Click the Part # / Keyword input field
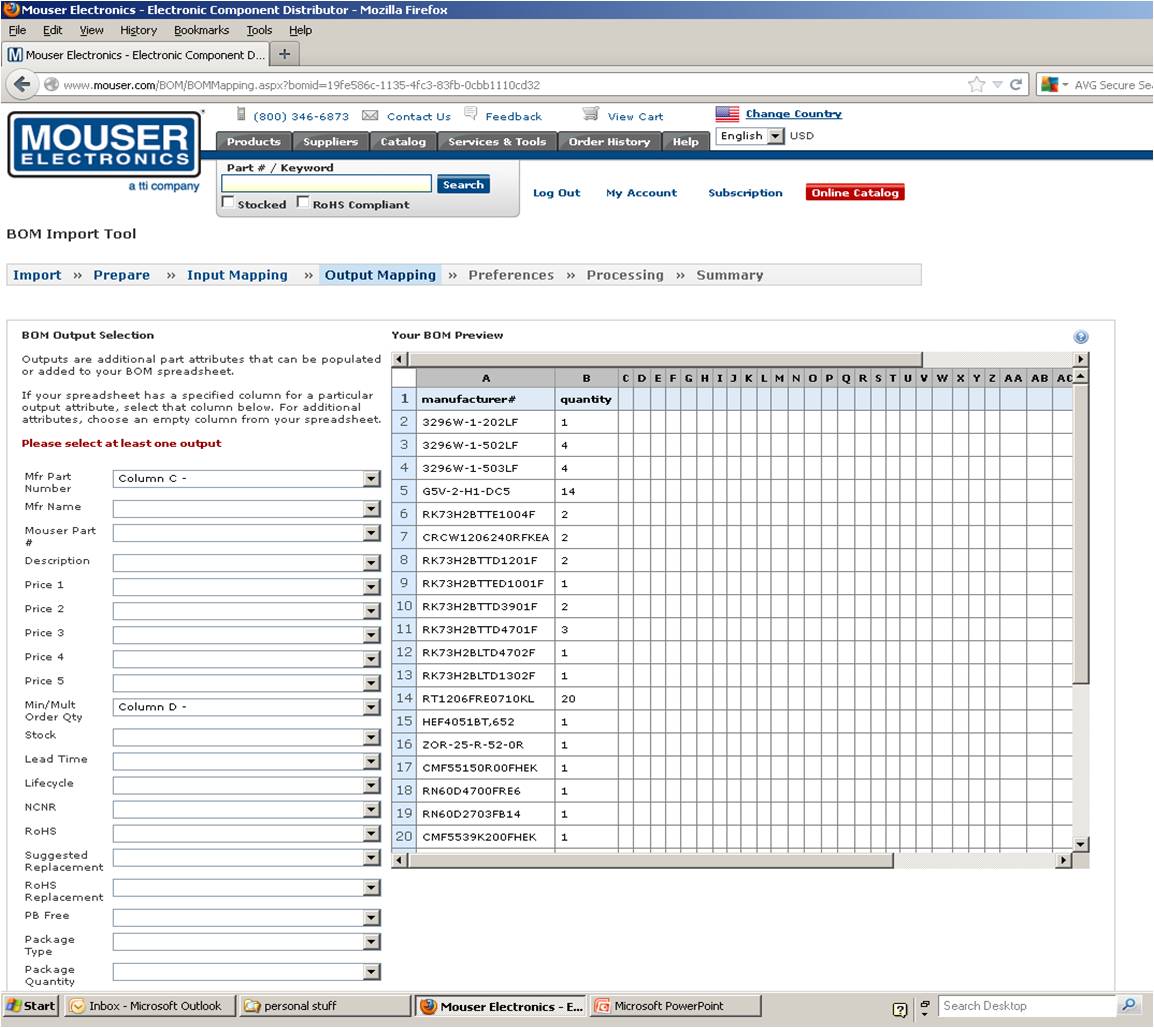1154x1028 pixels. pyautogui.click(x=326, y=184)
